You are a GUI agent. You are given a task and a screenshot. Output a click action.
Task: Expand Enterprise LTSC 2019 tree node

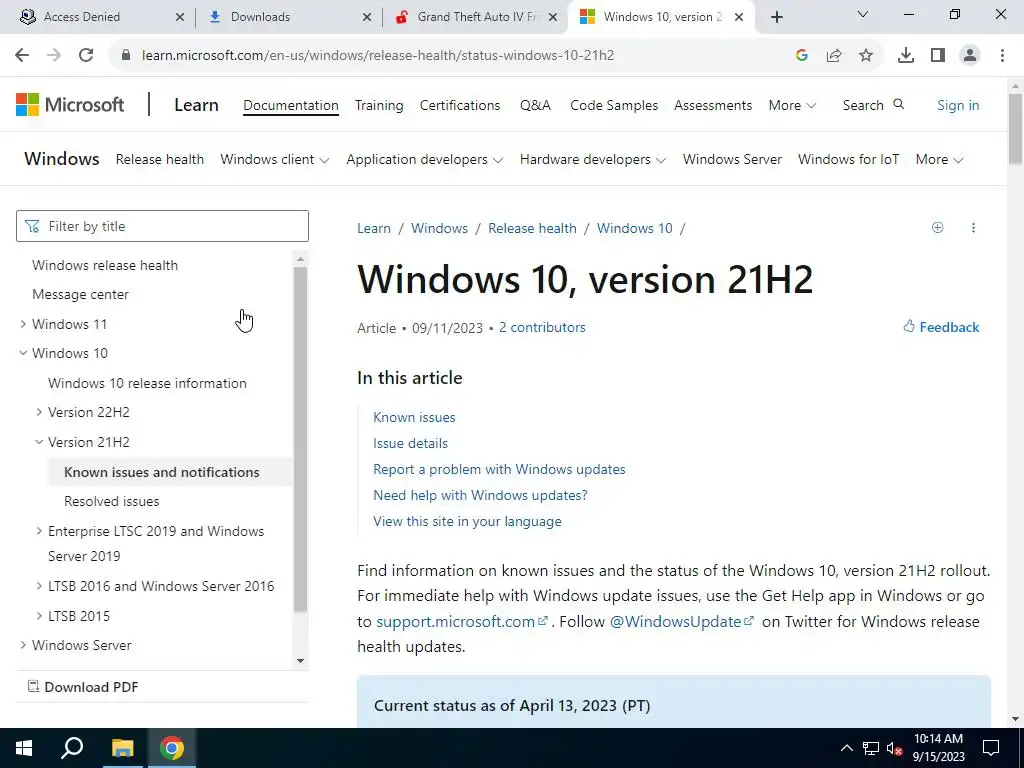tap(39, 531)
